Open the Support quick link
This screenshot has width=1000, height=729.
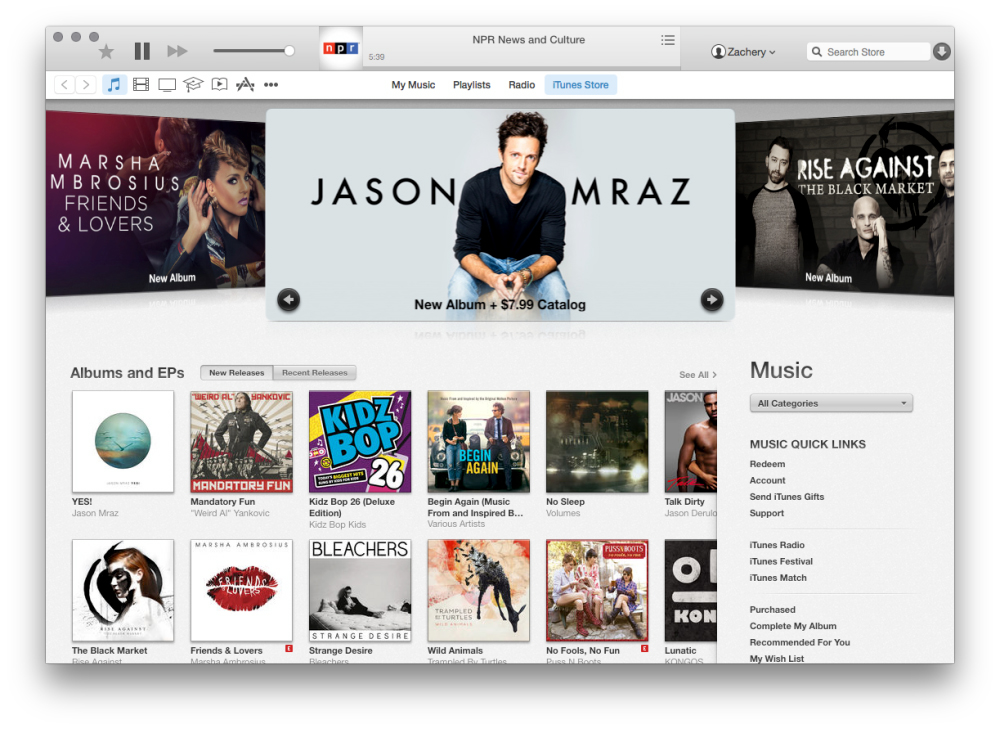pos(767,513)
